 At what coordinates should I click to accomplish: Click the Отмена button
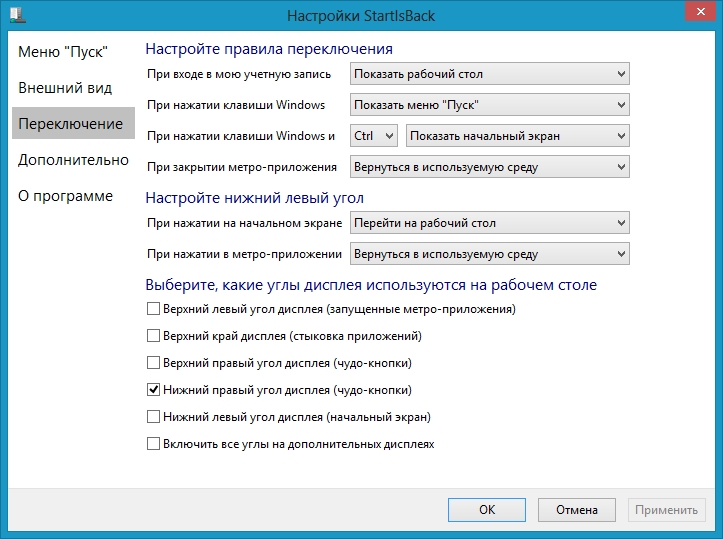coord(576,509)
